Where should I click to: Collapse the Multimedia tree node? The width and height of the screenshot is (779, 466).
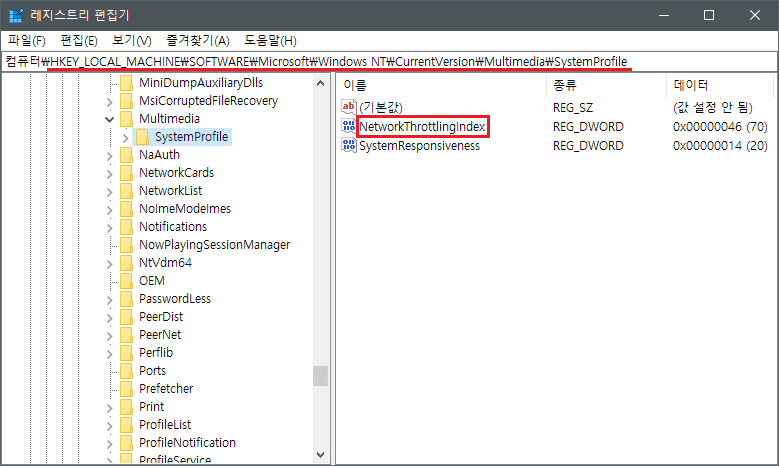click(x=110, y=119)
